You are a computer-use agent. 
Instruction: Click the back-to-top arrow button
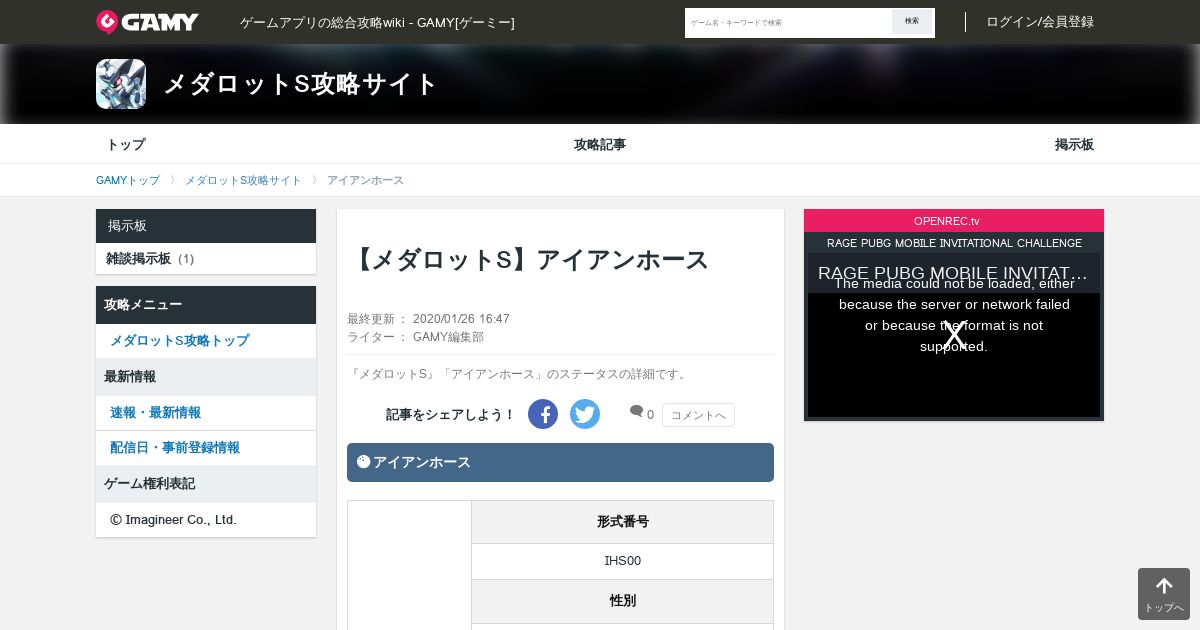pos(1164,594)
